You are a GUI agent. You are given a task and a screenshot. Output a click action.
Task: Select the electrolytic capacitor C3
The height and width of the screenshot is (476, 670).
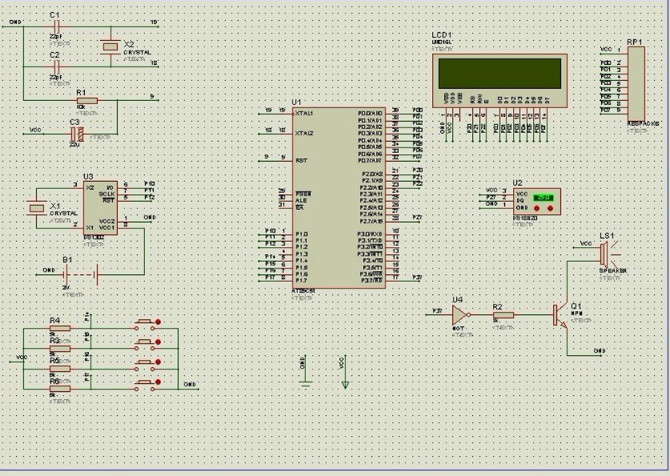[x=75, y=131]
